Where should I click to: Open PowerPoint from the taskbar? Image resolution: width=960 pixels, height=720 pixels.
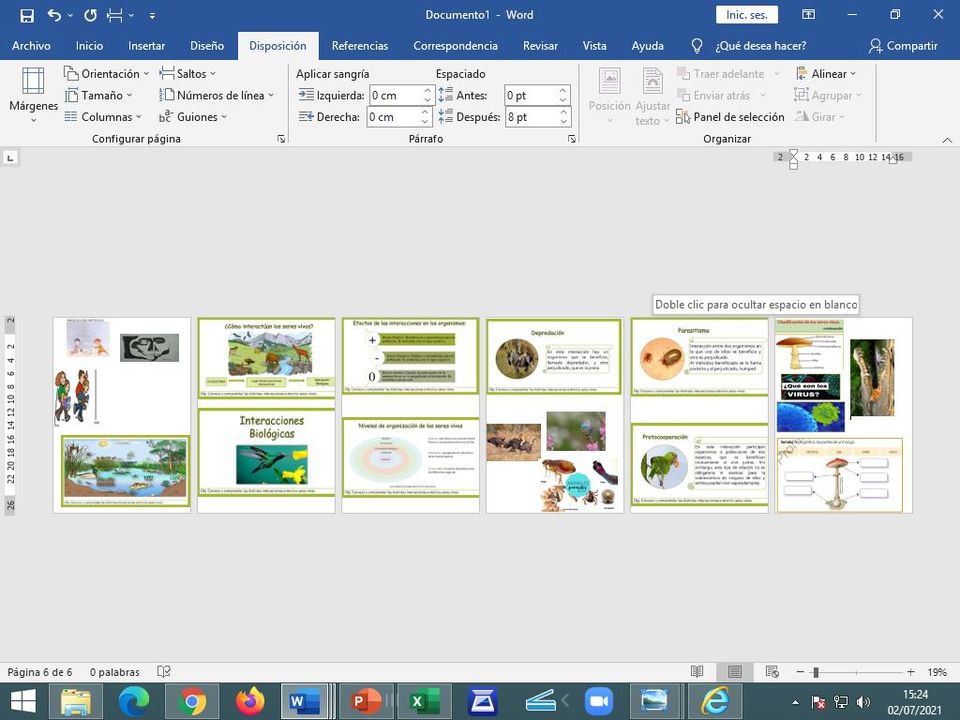coord(367,702)
